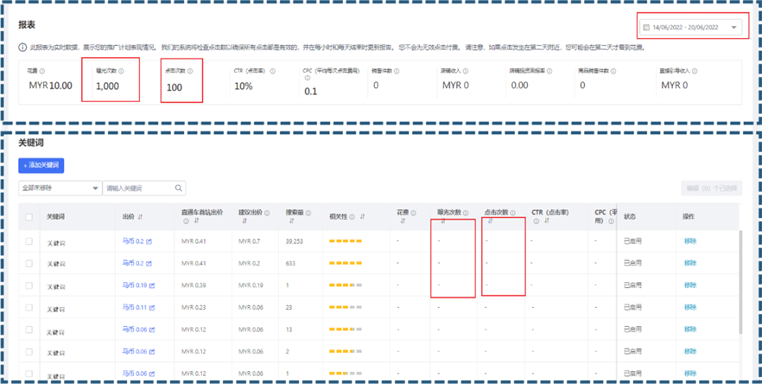762x384 pixels.
Task: Click the first row bid link 0.2
Action: pyautogui.click(x=133, y=241)
